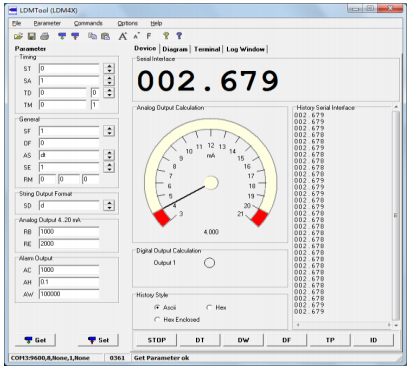Click the F font toolbar icon

pos(149,36)
